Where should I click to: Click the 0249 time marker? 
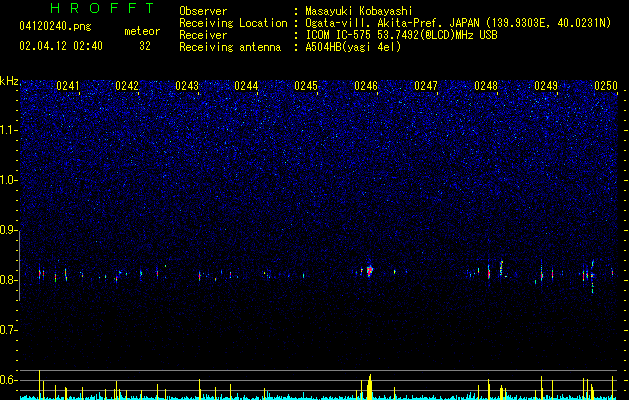click(546, 86)
